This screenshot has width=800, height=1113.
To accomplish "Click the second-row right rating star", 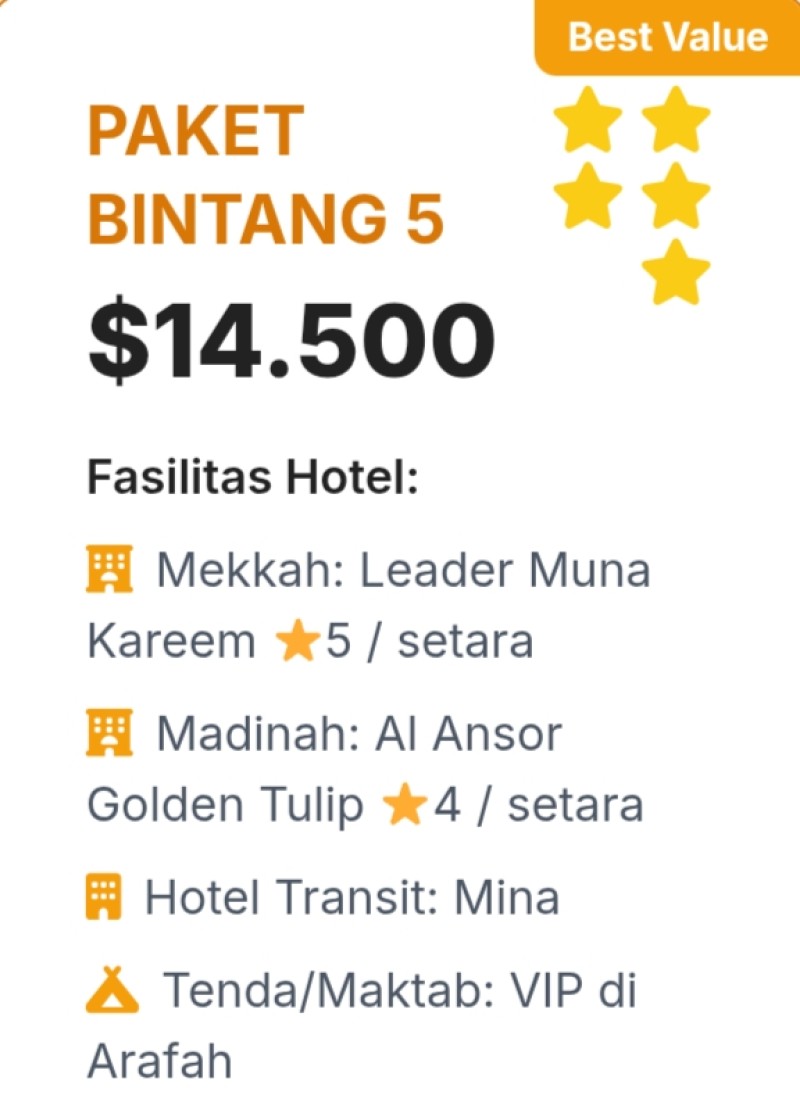I will 676,195.
